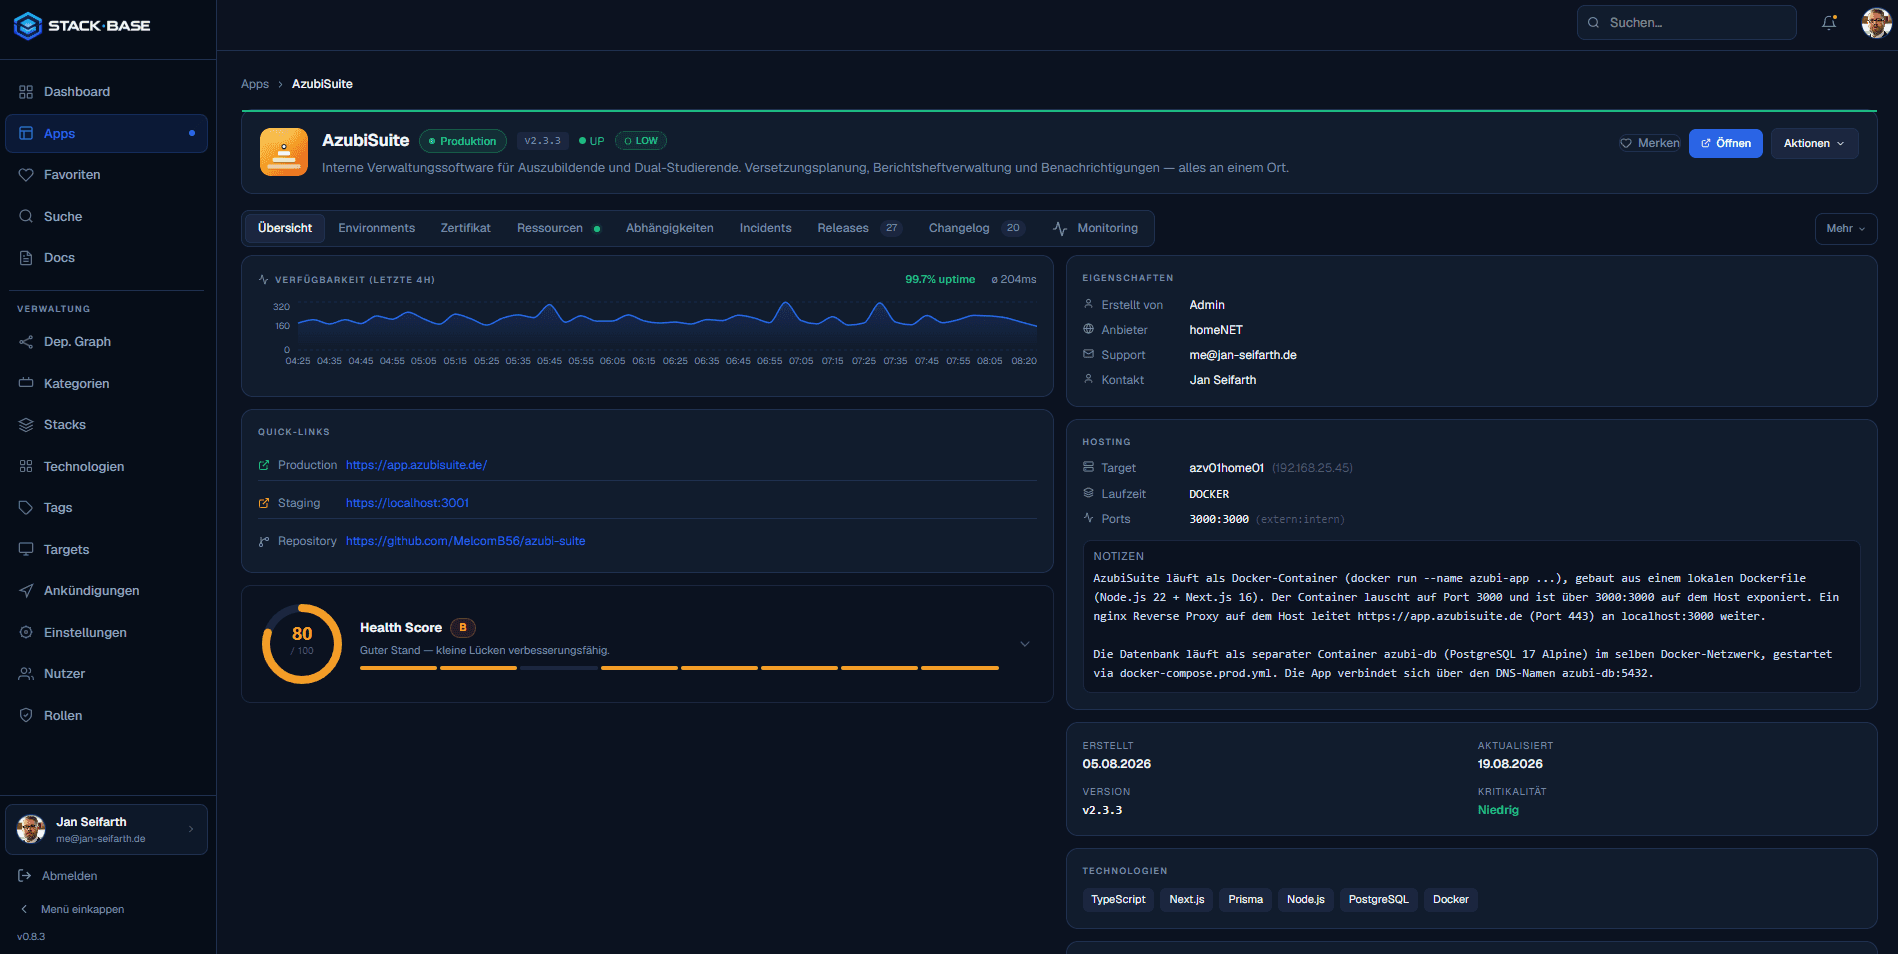Click the Stack-Base logo icon

[28, 26]
